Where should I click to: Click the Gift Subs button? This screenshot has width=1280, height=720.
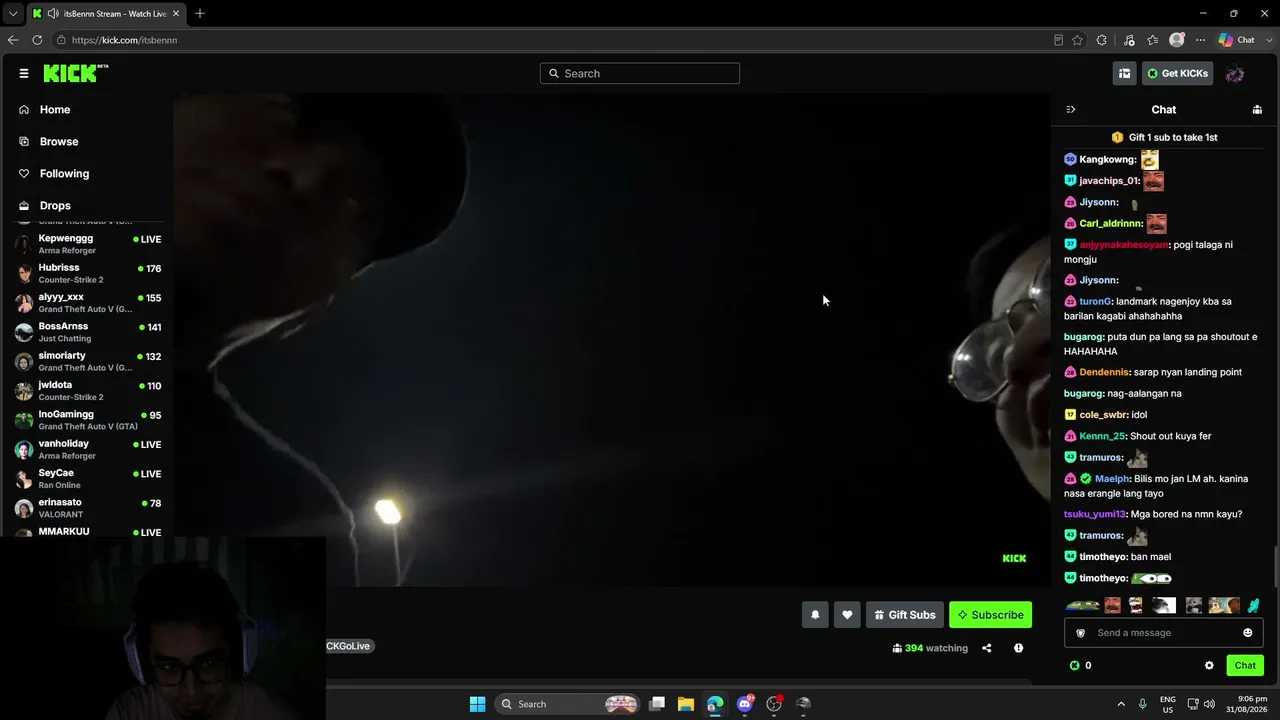[905, 615]
